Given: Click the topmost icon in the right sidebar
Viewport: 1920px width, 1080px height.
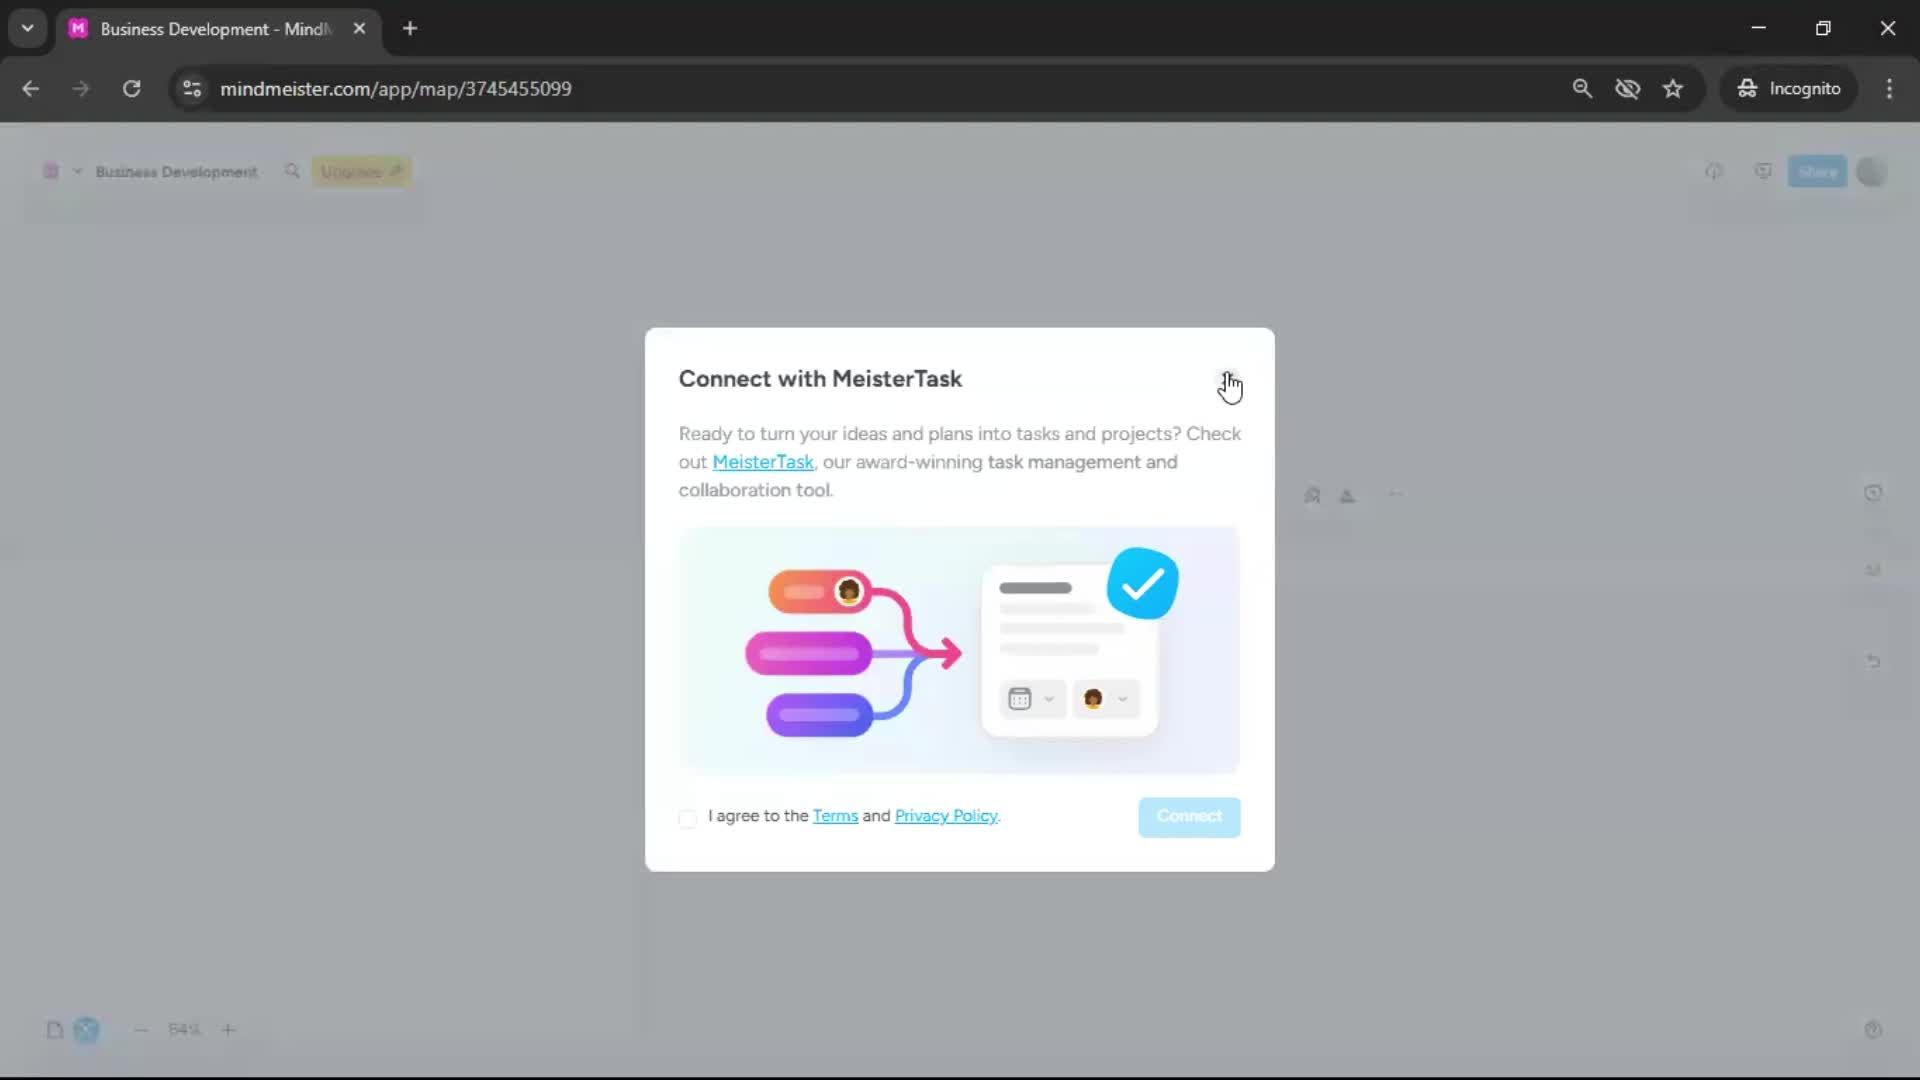Looking at the screenshot, I should [x=1874, y=493].
